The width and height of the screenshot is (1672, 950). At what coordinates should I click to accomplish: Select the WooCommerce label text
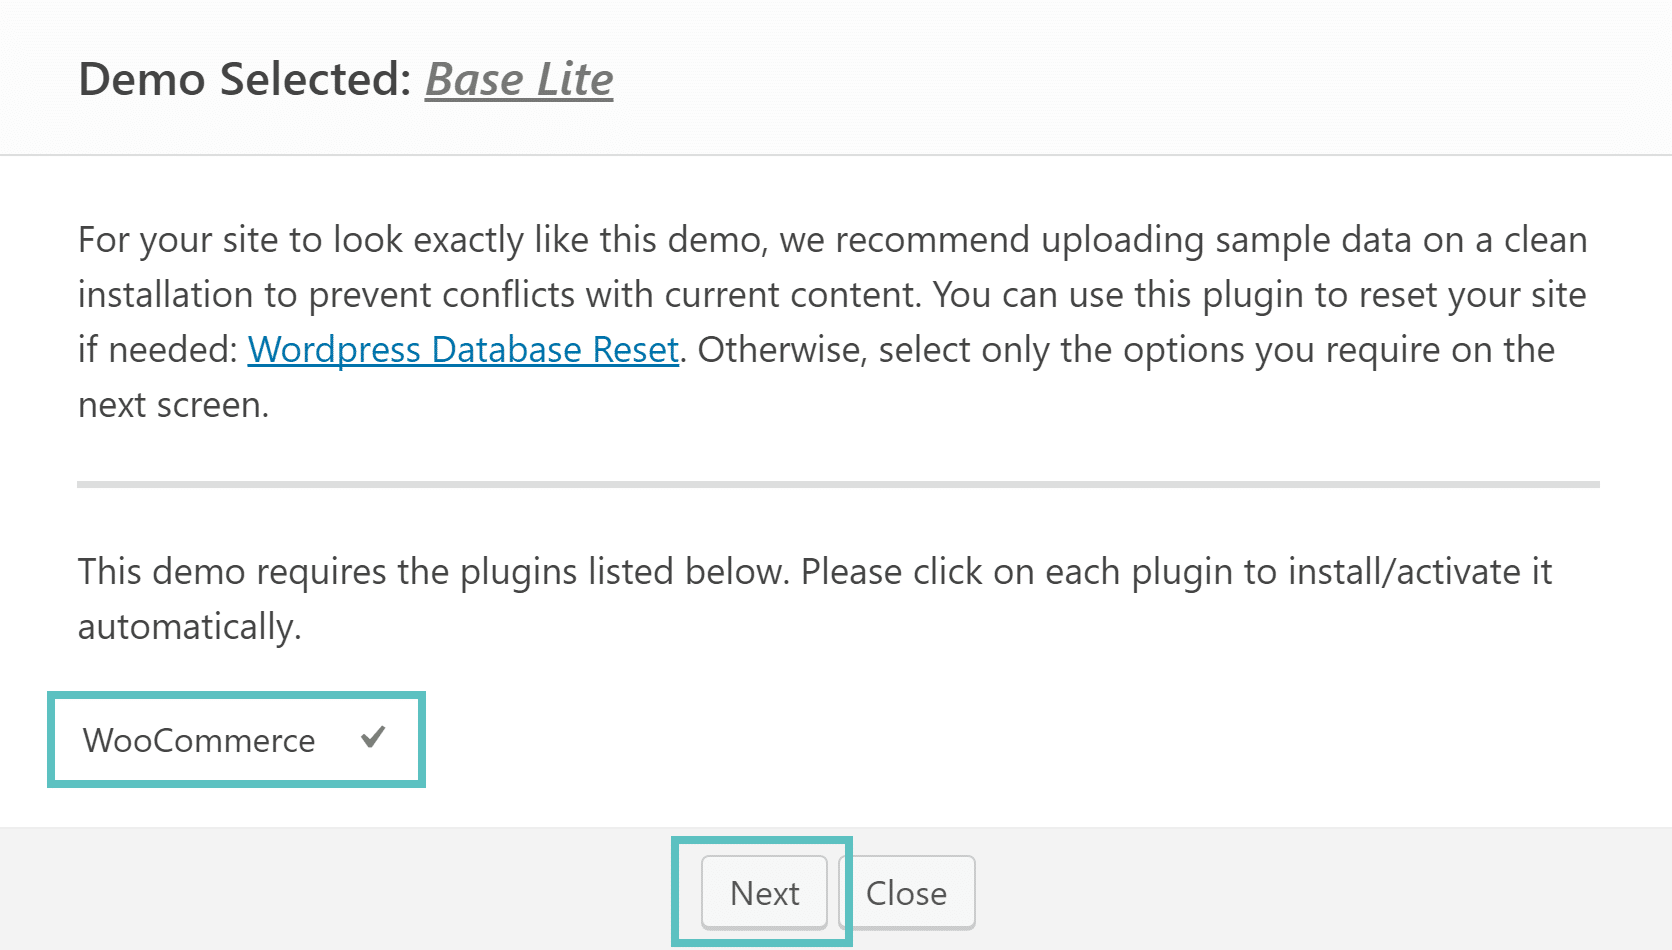pos(198,740)
